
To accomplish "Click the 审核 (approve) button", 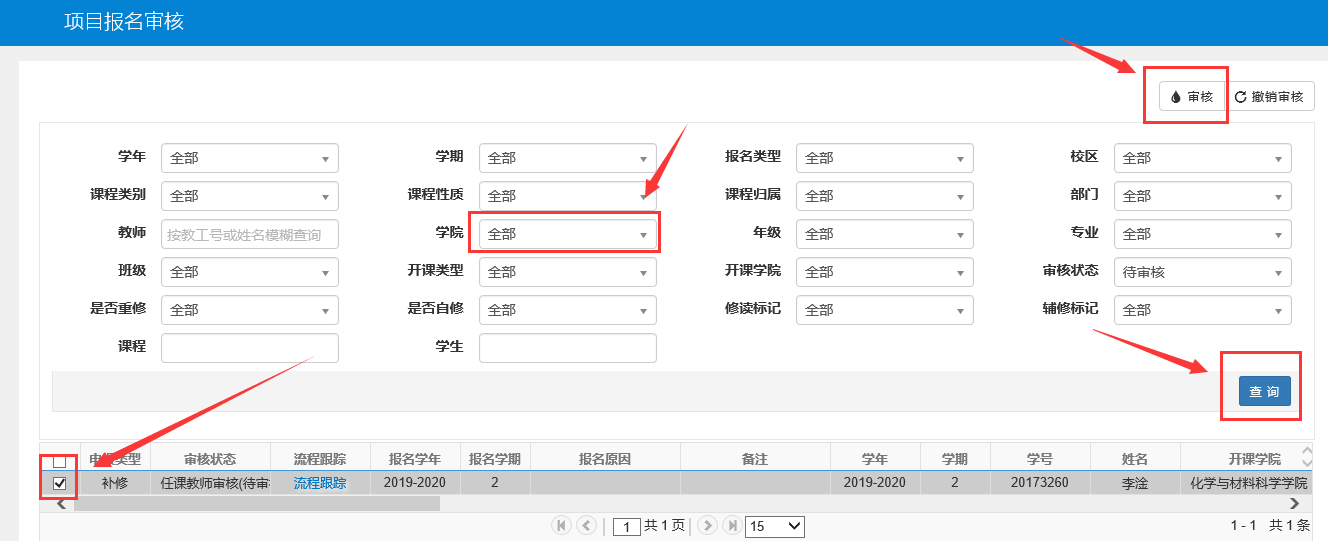I will point(1191,97).
